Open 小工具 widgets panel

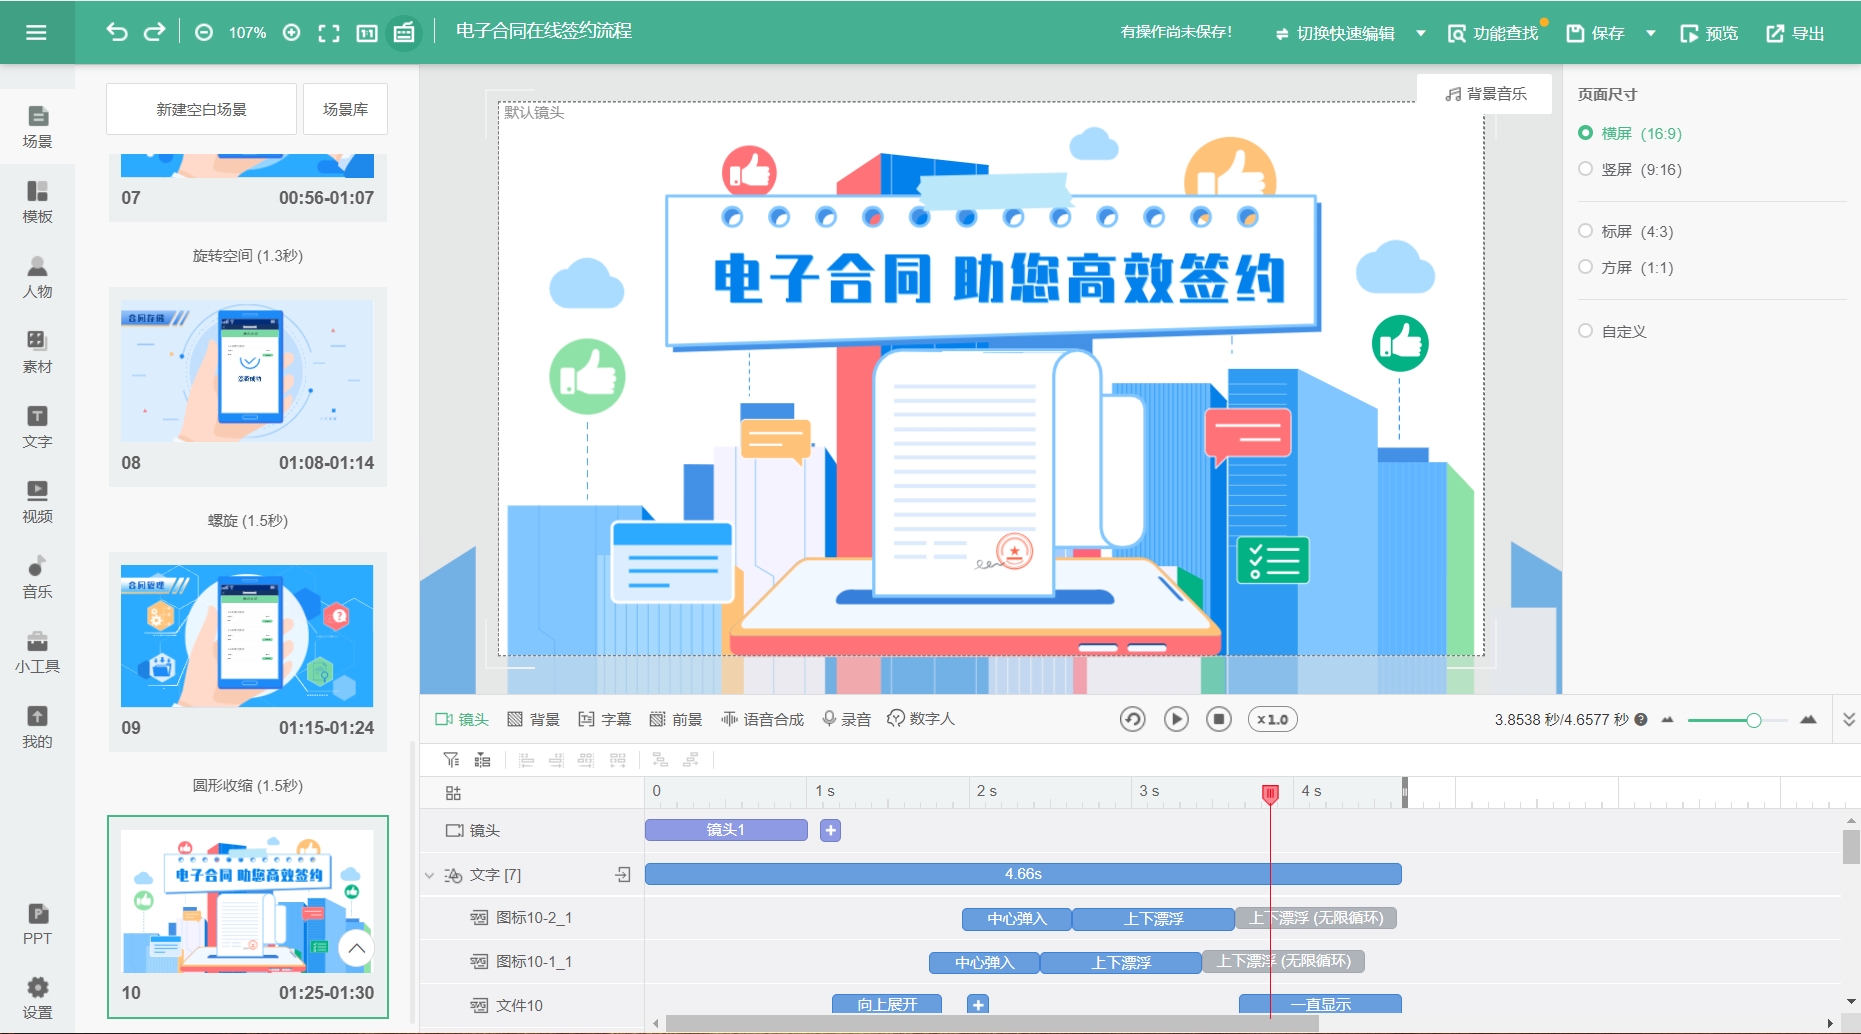(37, 652)
